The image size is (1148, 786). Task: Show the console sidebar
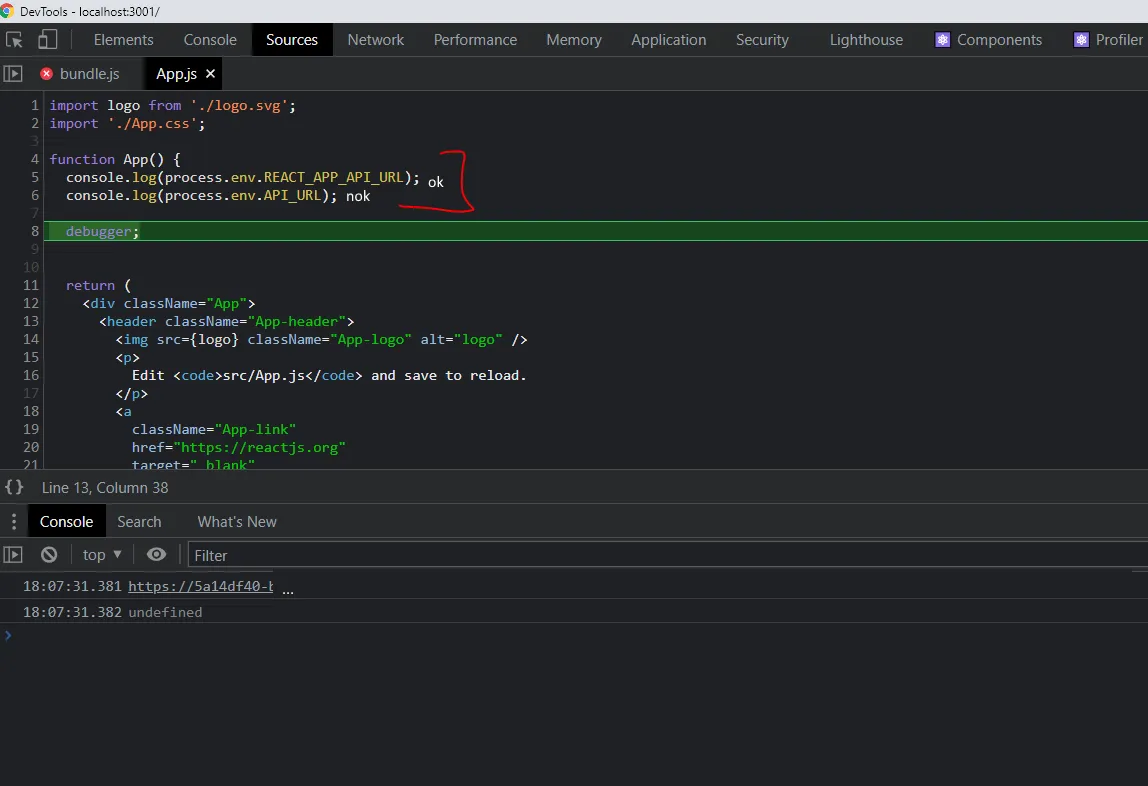pyautogui.click(x=13, y=554)
